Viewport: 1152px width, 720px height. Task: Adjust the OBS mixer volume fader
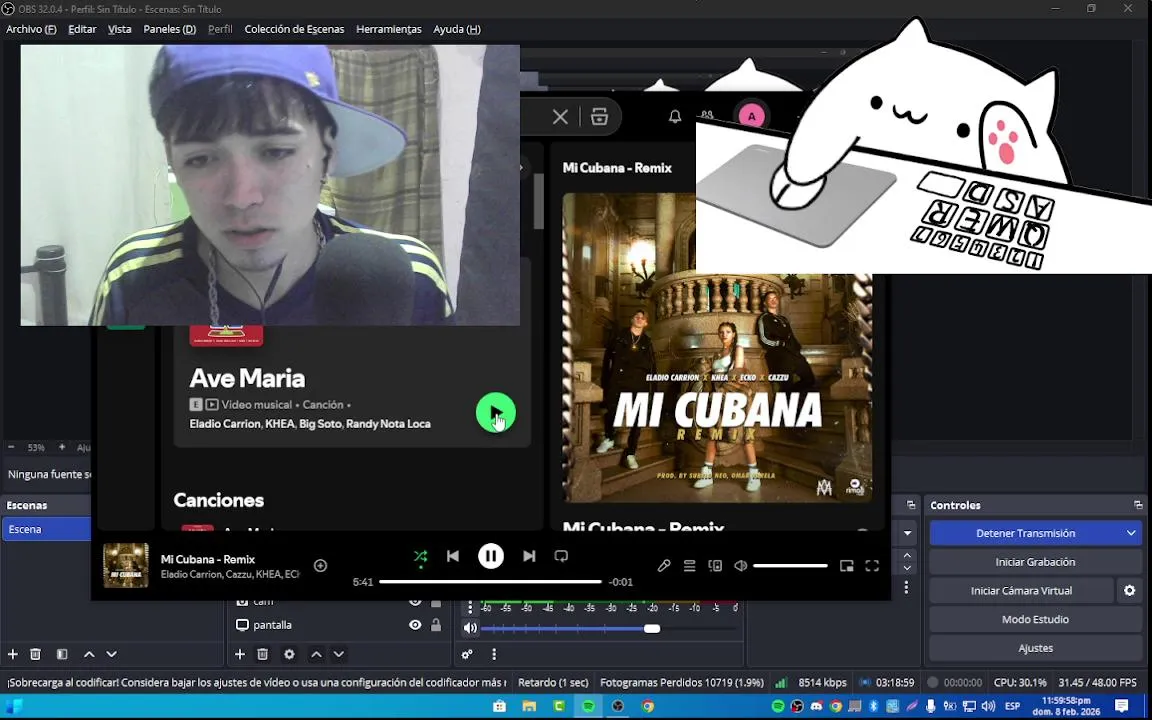610,628
